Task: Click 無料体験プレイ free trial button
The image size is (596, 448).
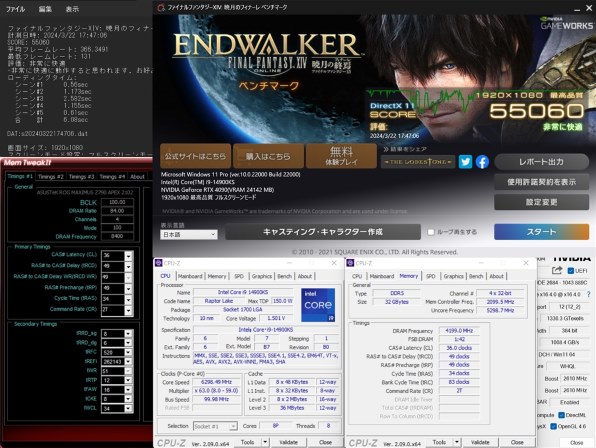Action: coord(341,156)
